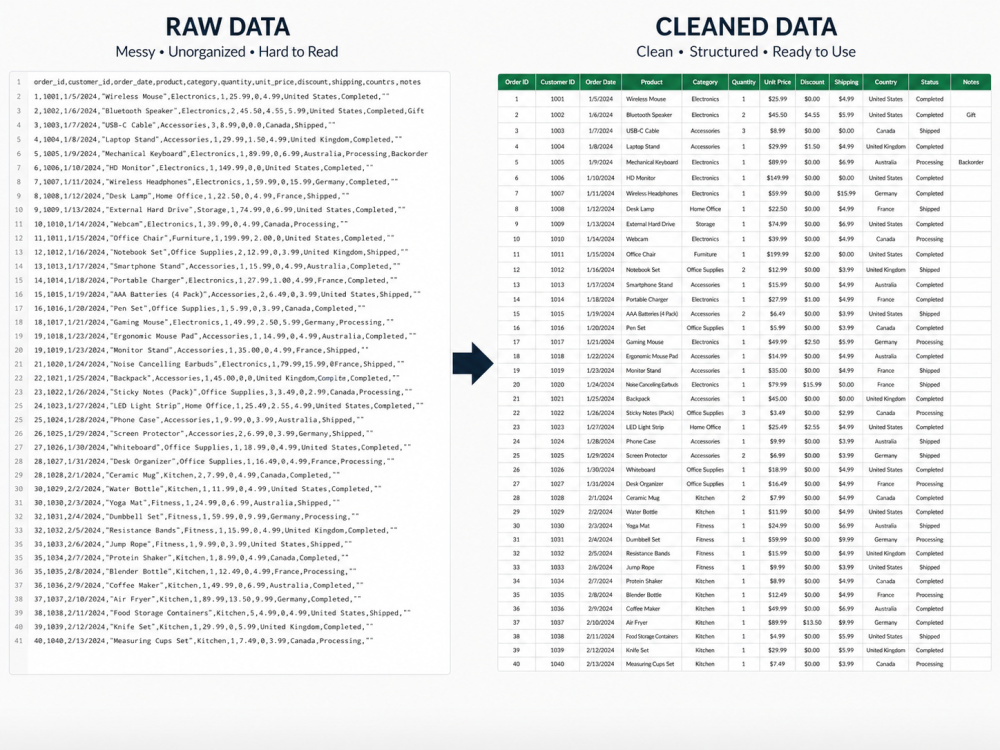Click subtitle 'Messy • Unorganized • Hard to Read'
The image size is (1000, 750).
pyautogui.click(x=227, y=52)
